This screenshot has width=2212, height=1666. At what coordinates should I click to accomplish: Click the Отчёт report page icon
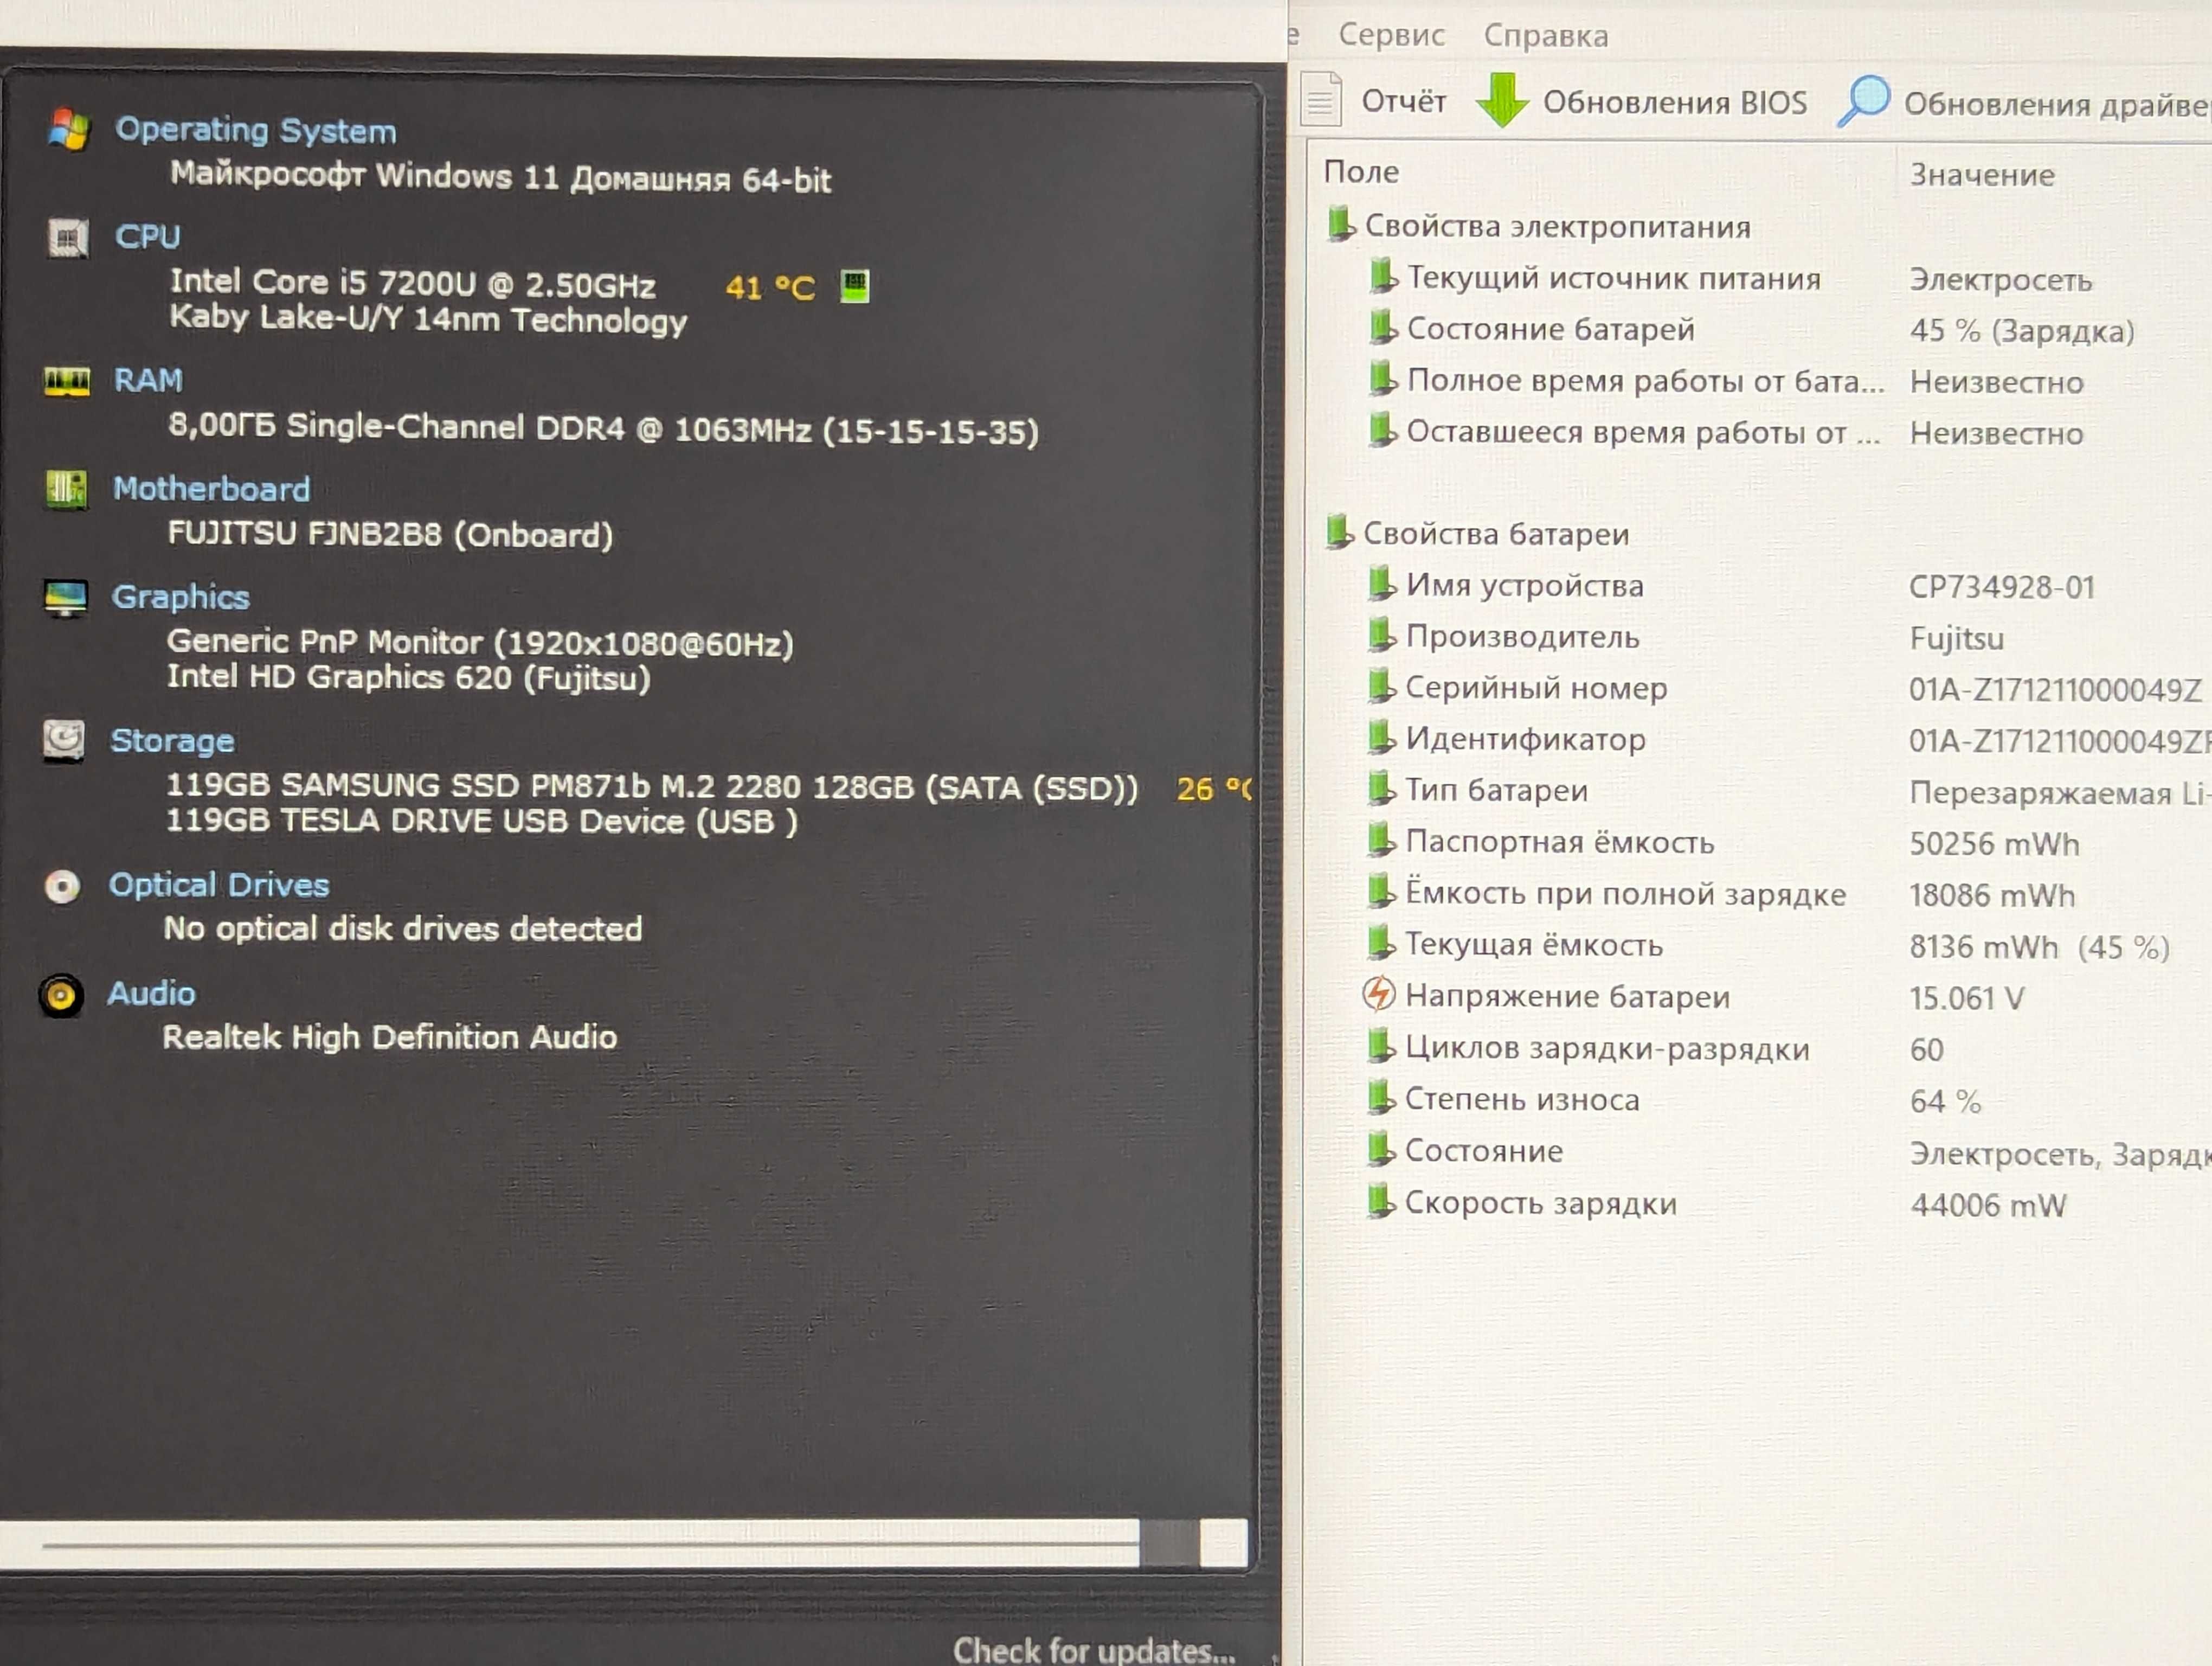[1321, 99]
